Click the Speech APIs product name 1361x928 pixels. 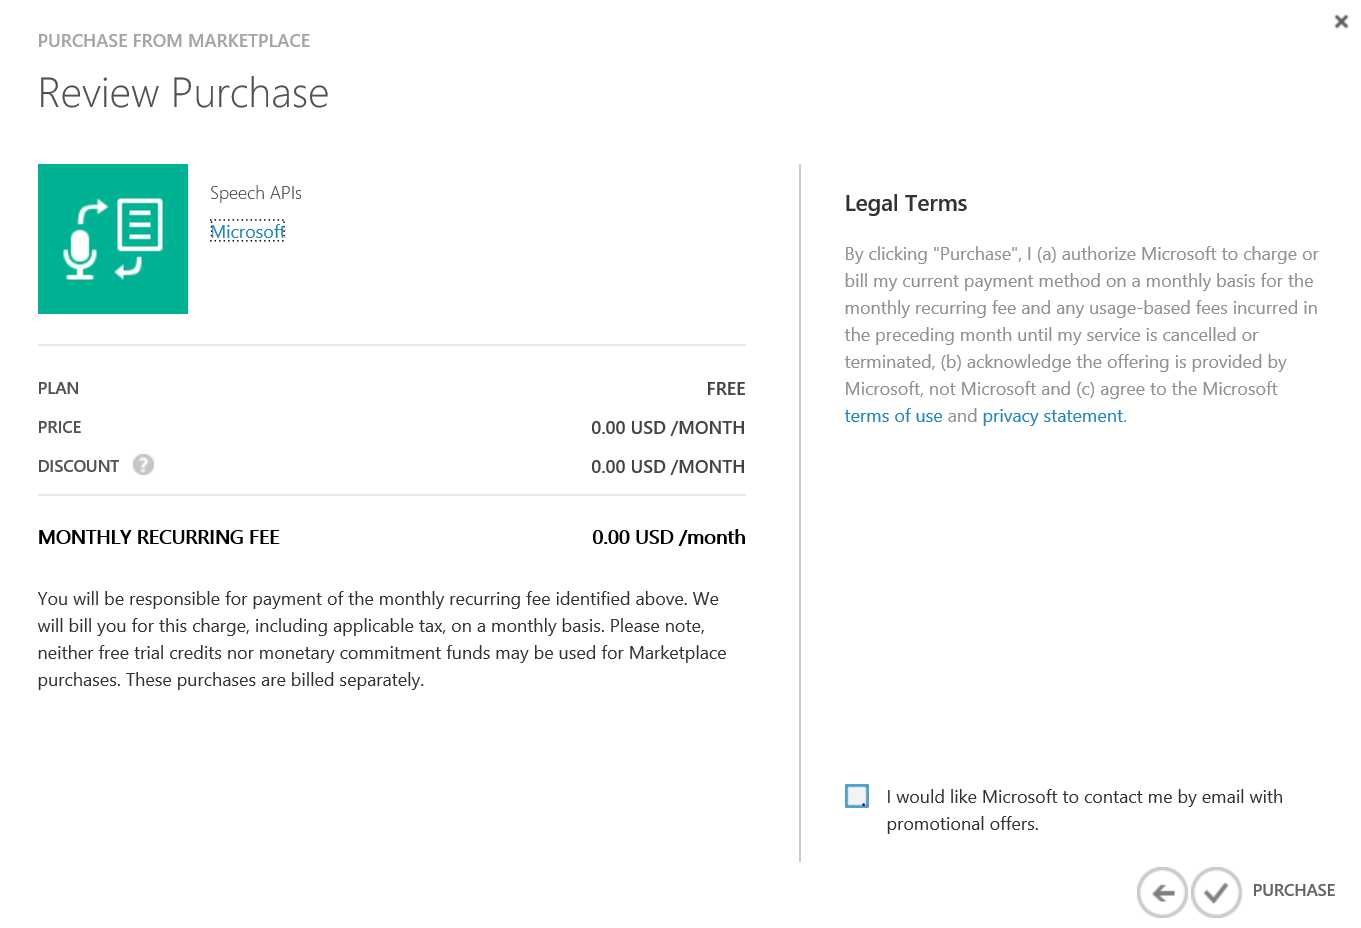pos(256,193)
